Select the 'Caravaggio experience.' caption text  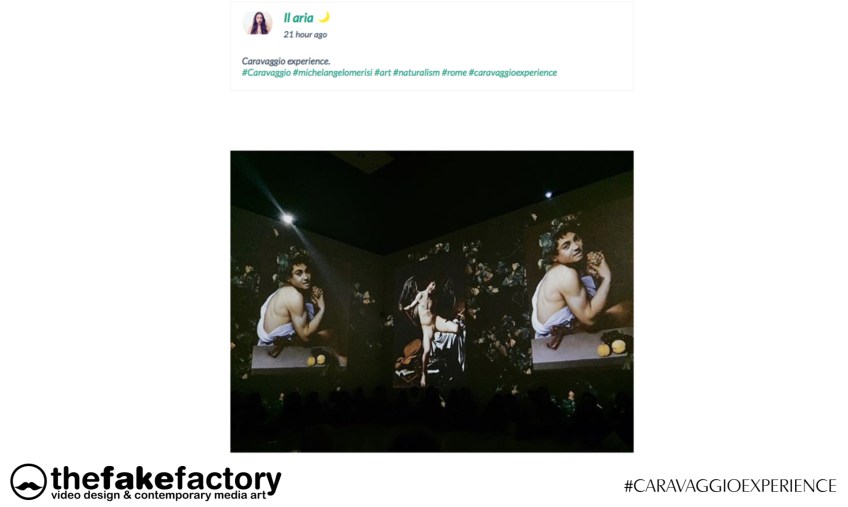(286, 61)
